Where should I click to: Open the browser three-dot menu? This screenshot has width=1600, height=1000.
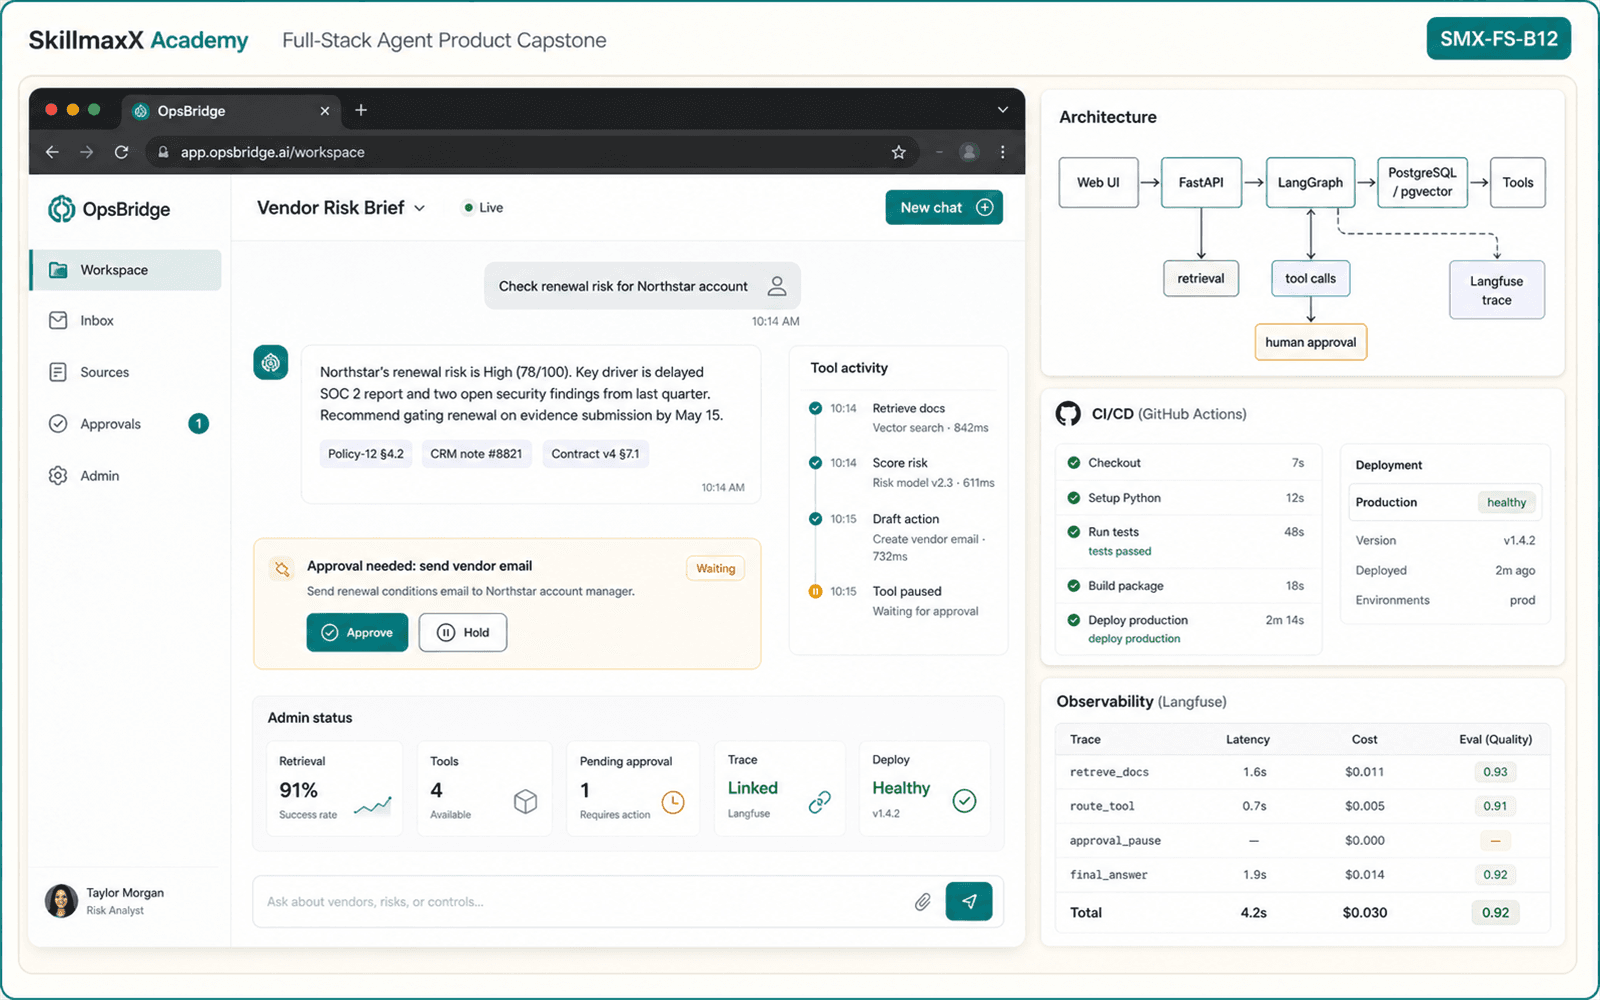1002,152
